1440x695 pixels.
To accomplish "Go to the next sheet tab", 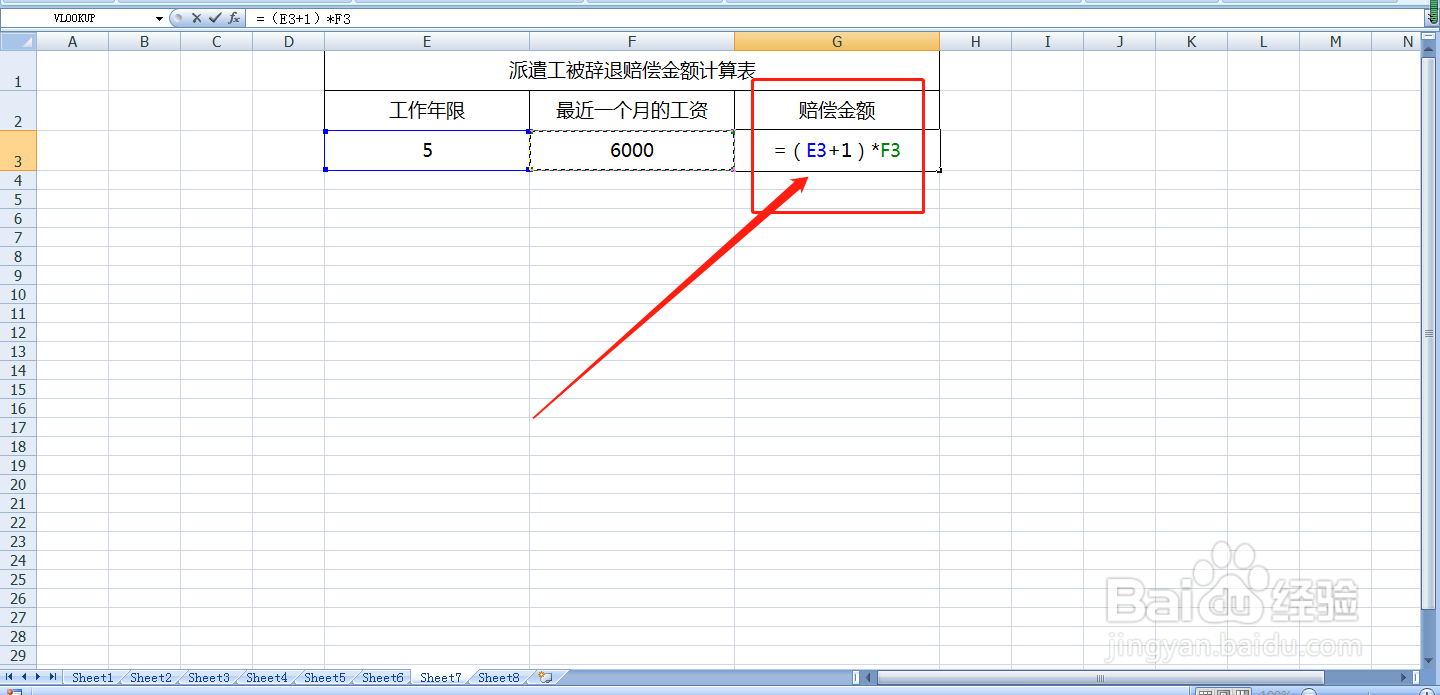I will tap(39, 677).
